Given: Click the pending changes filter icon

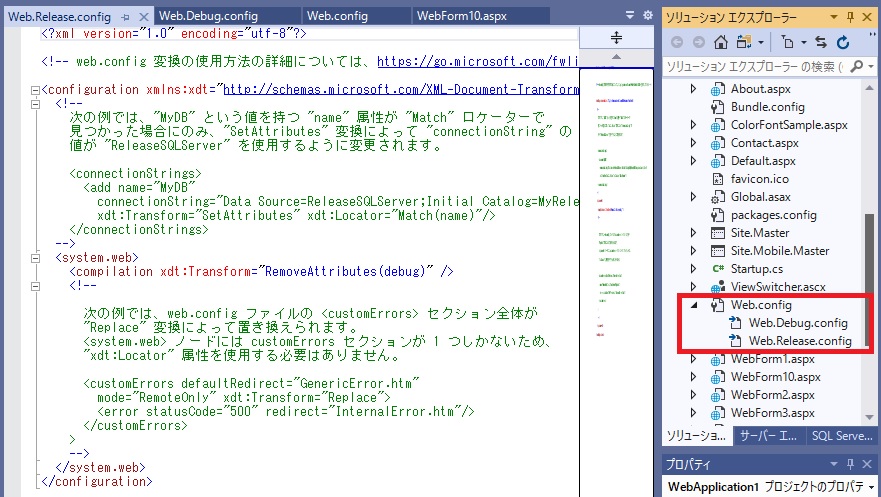Looking at the screenshot, I should (x=788, y=42).
